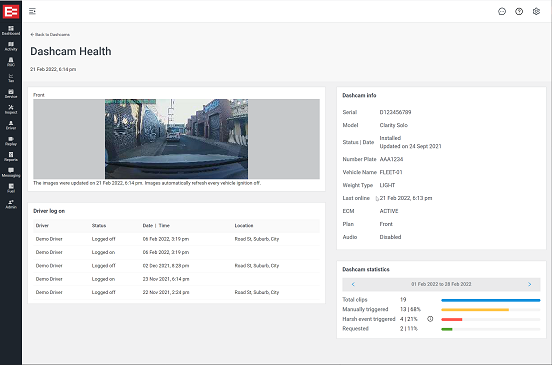
Task: Go to previous statistics date range
Action: [353, 284]
